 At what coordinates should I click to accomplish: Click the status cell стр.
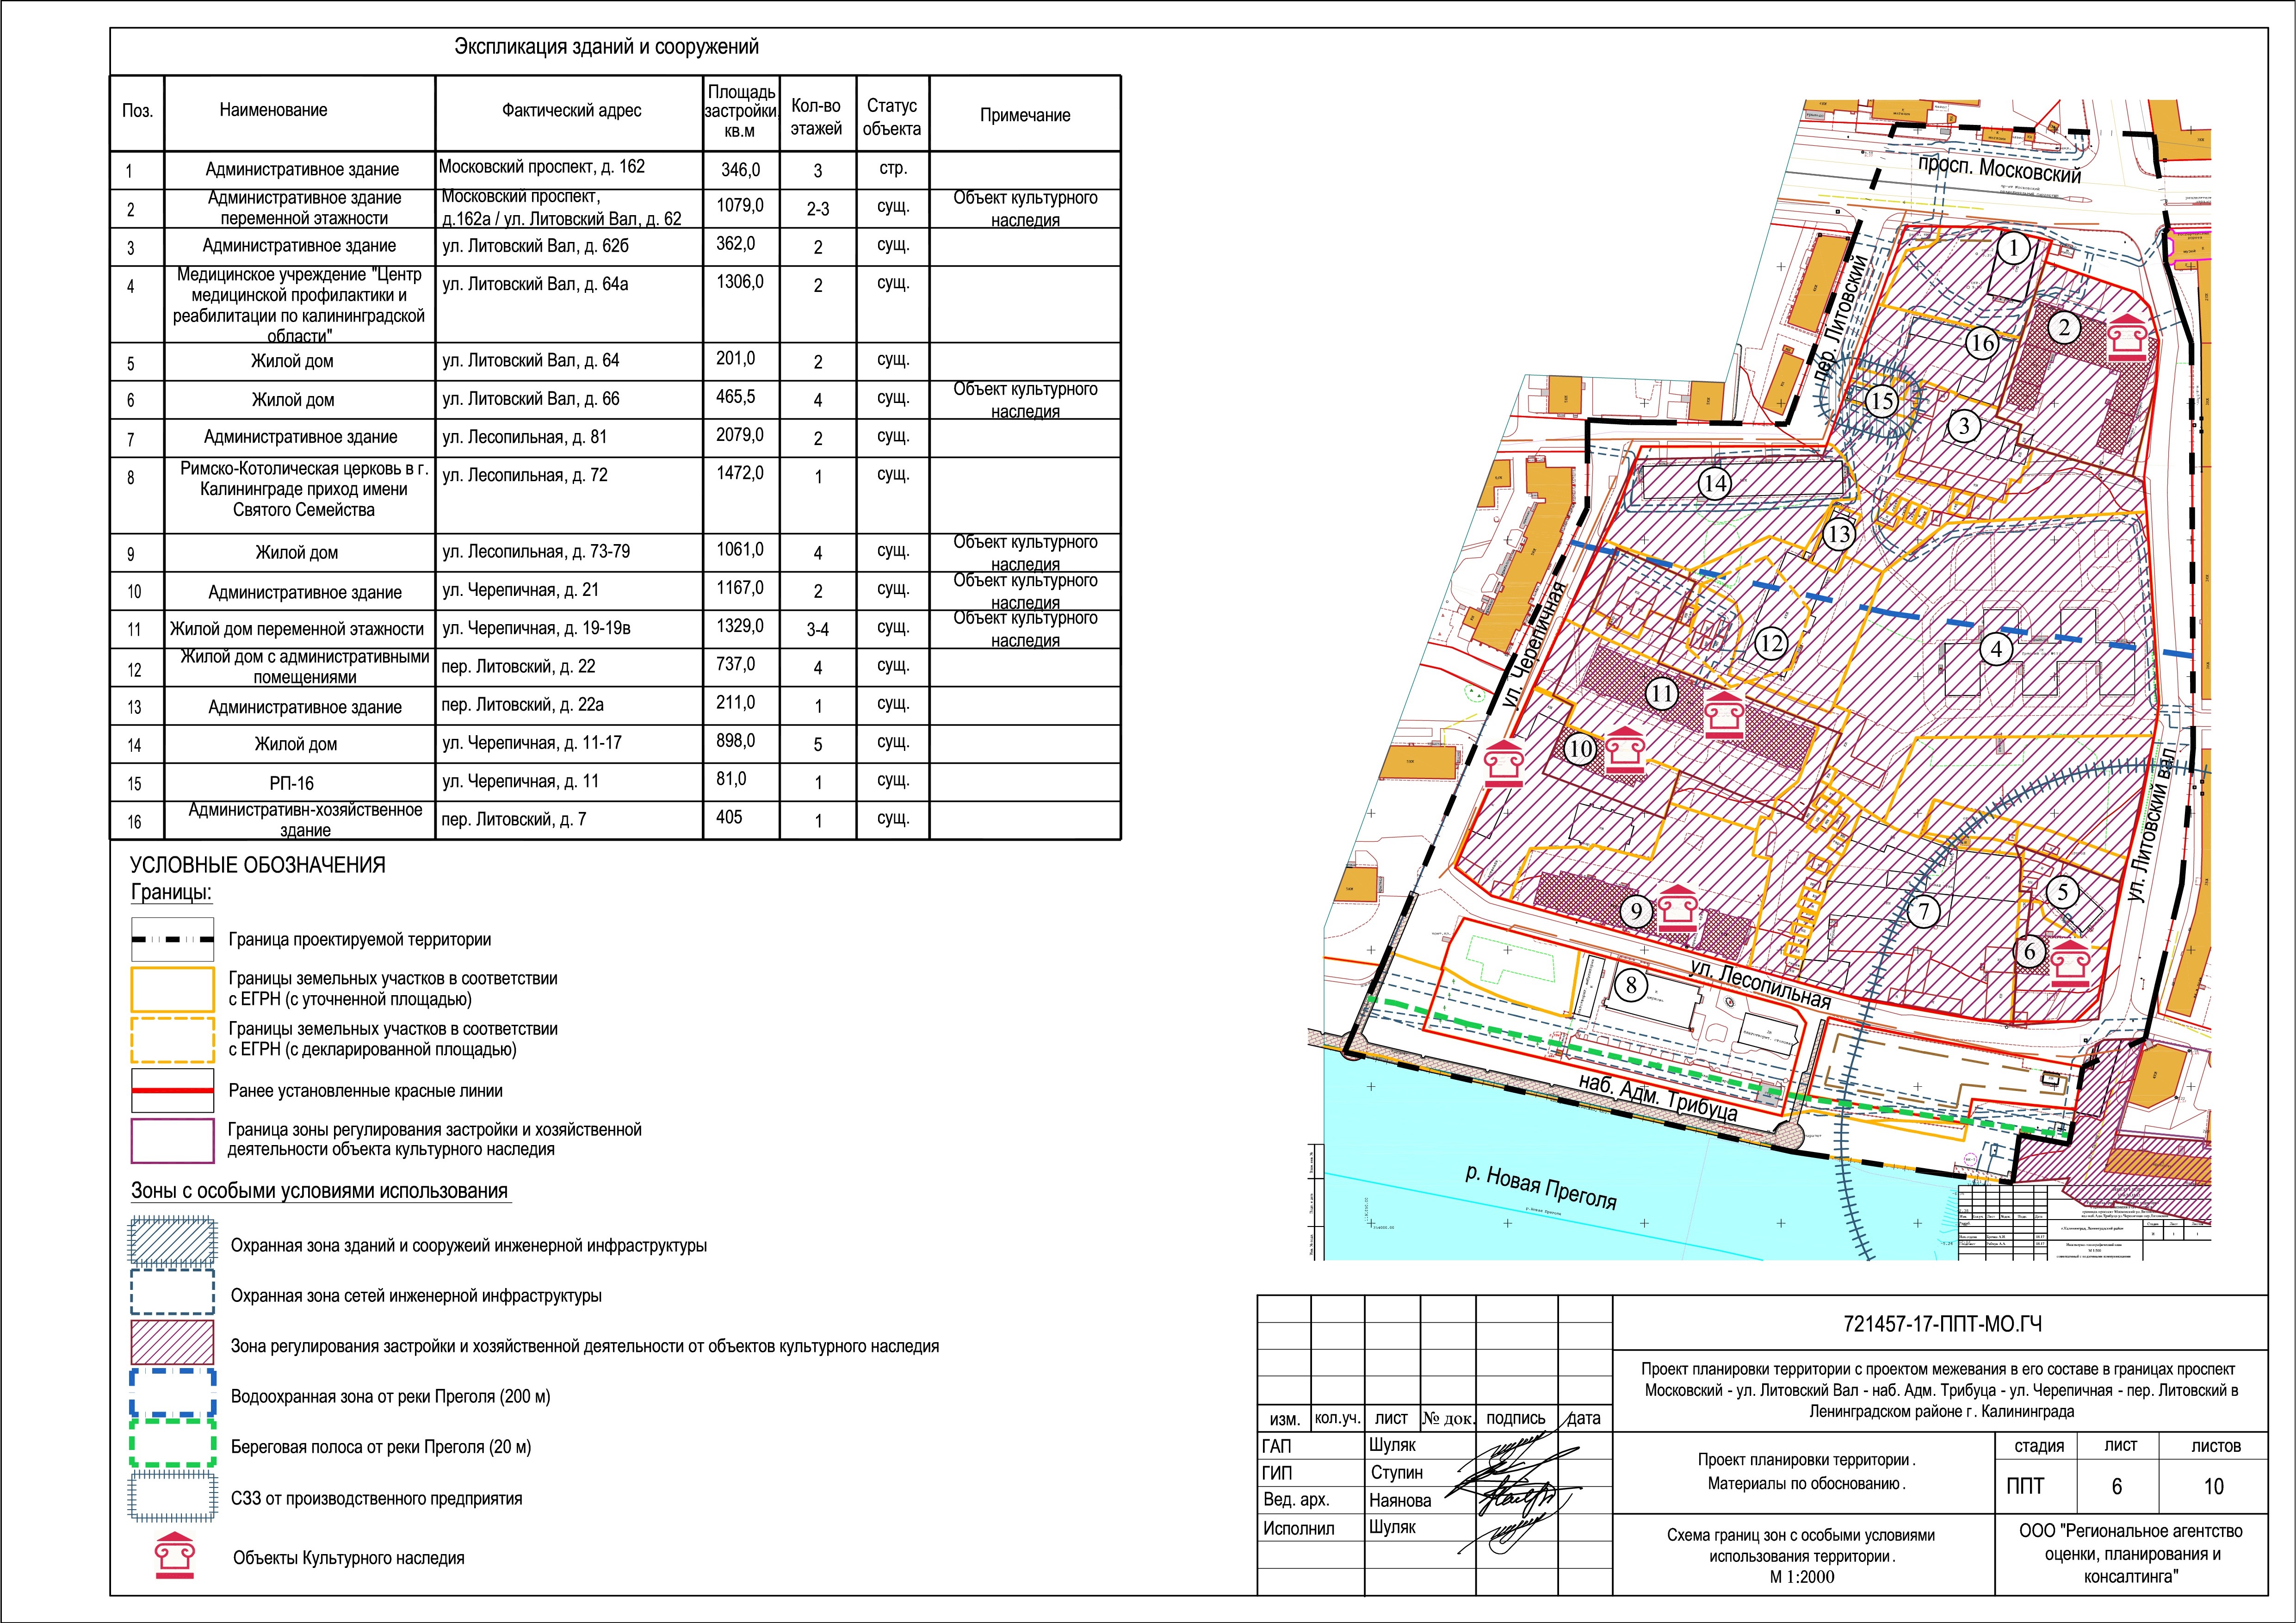coord(893,168)
